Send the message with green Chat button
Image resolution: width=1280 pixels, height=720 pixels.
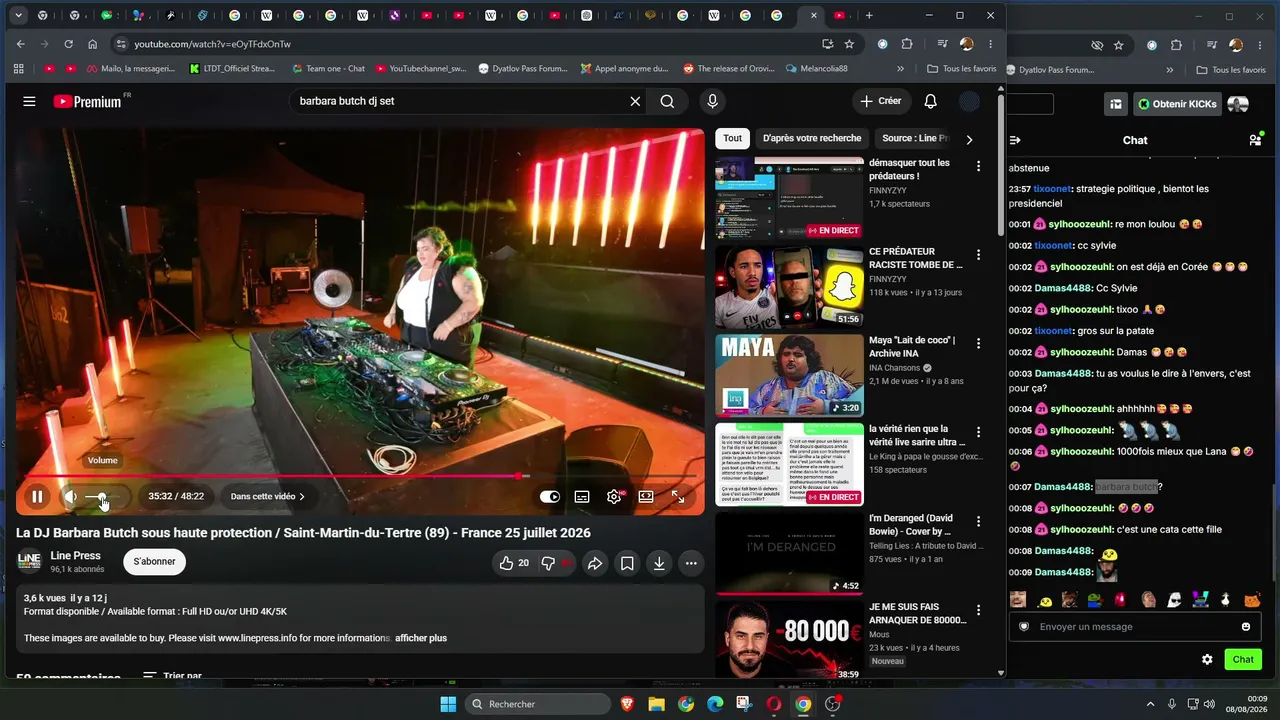click(x=1243, y=660)
